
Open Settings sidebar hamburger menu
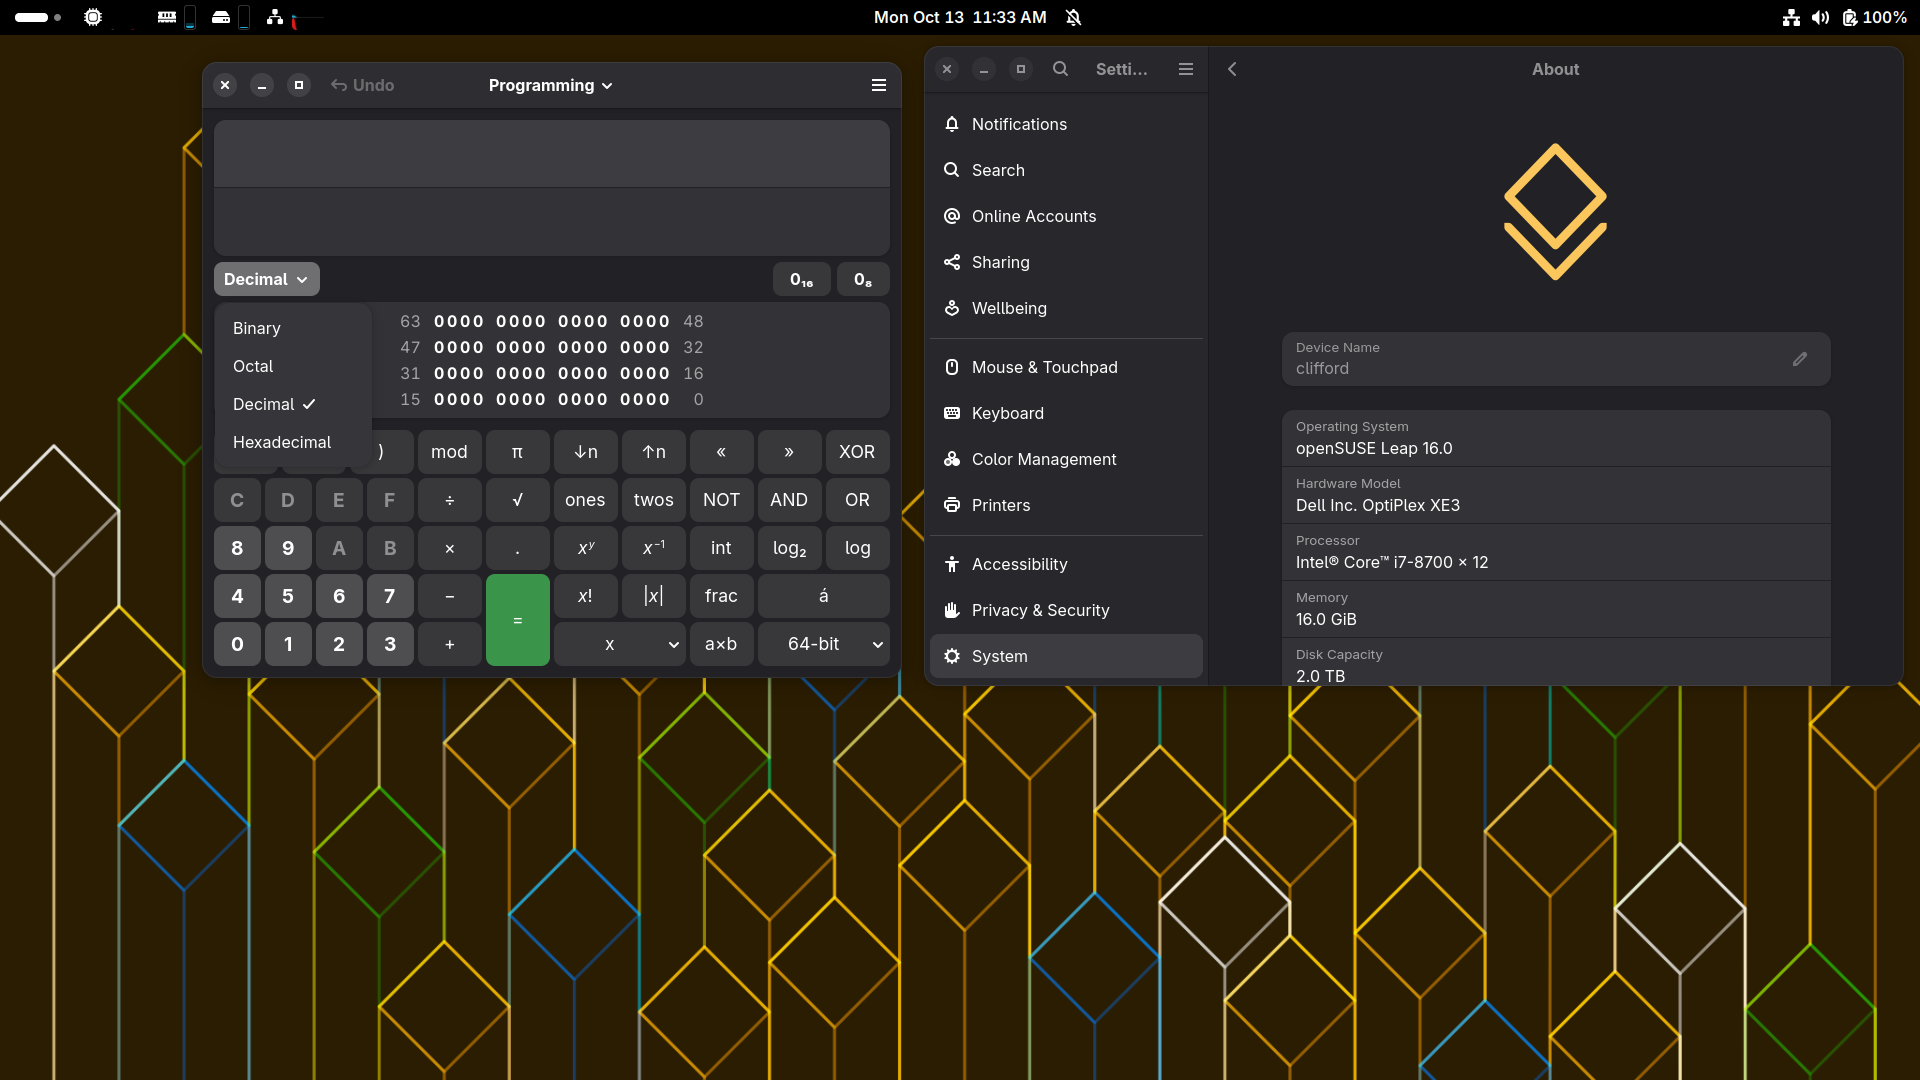coord(1185,69)
